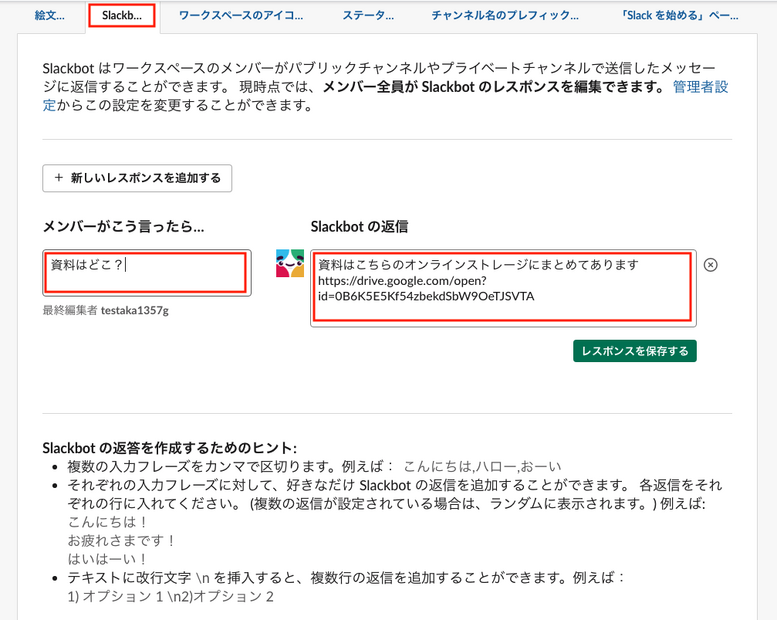Screen dimensions: 777x620
Task: Open the 「Slack を始める」ペー... tab
Action: tap(679, 15)
